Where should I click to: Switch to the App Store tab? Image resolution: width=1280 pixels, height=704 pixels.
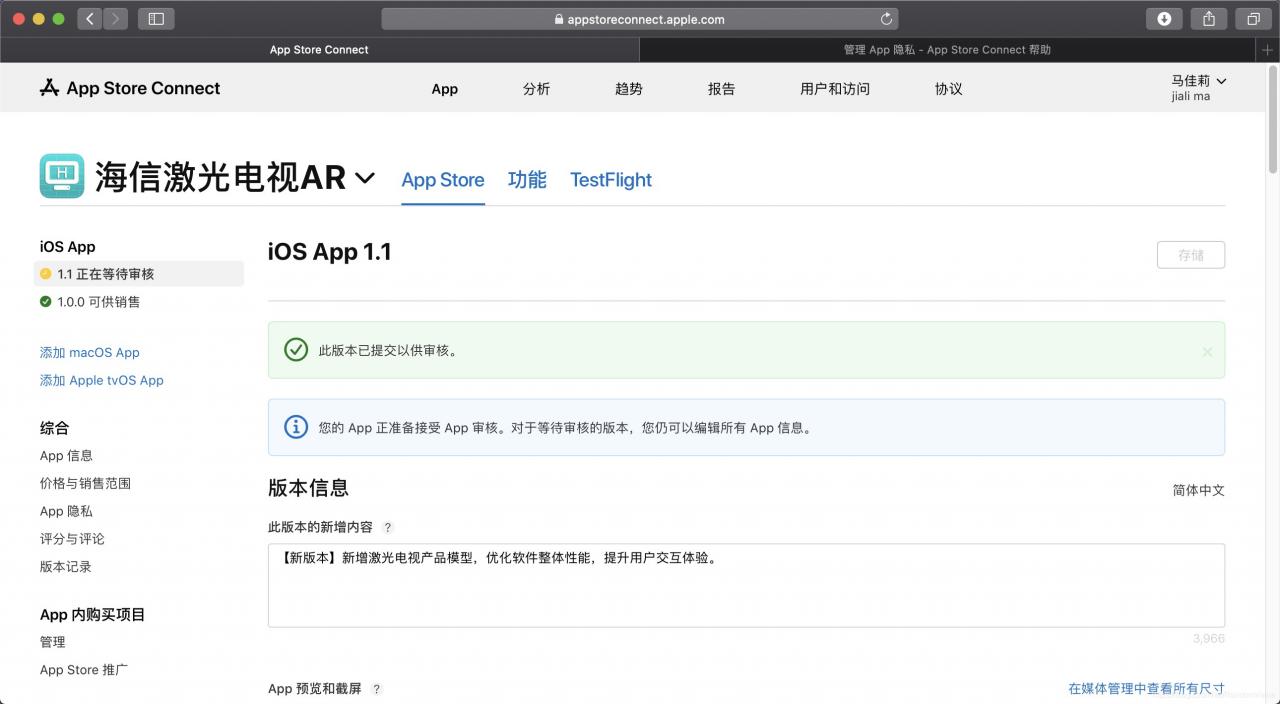coord(443,180)
